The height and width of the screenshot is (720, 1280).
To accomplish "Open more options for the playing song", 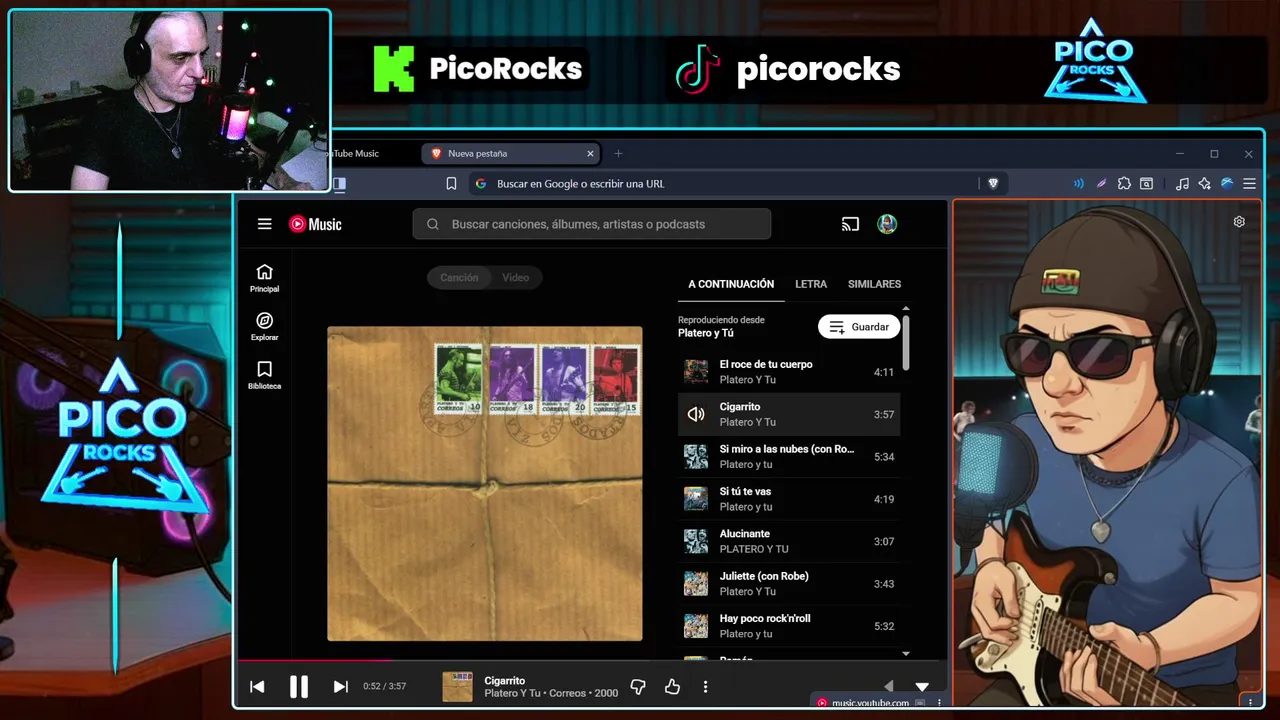I will point(705,687).
